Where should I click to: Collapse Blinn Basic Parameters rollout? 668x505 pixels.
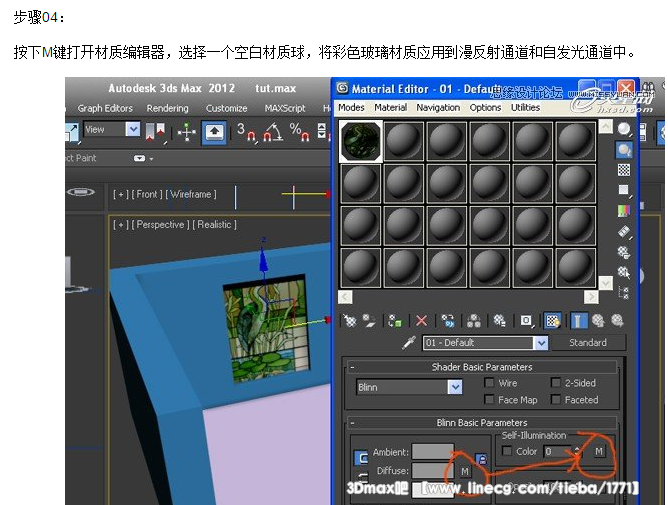pos(352,423)
